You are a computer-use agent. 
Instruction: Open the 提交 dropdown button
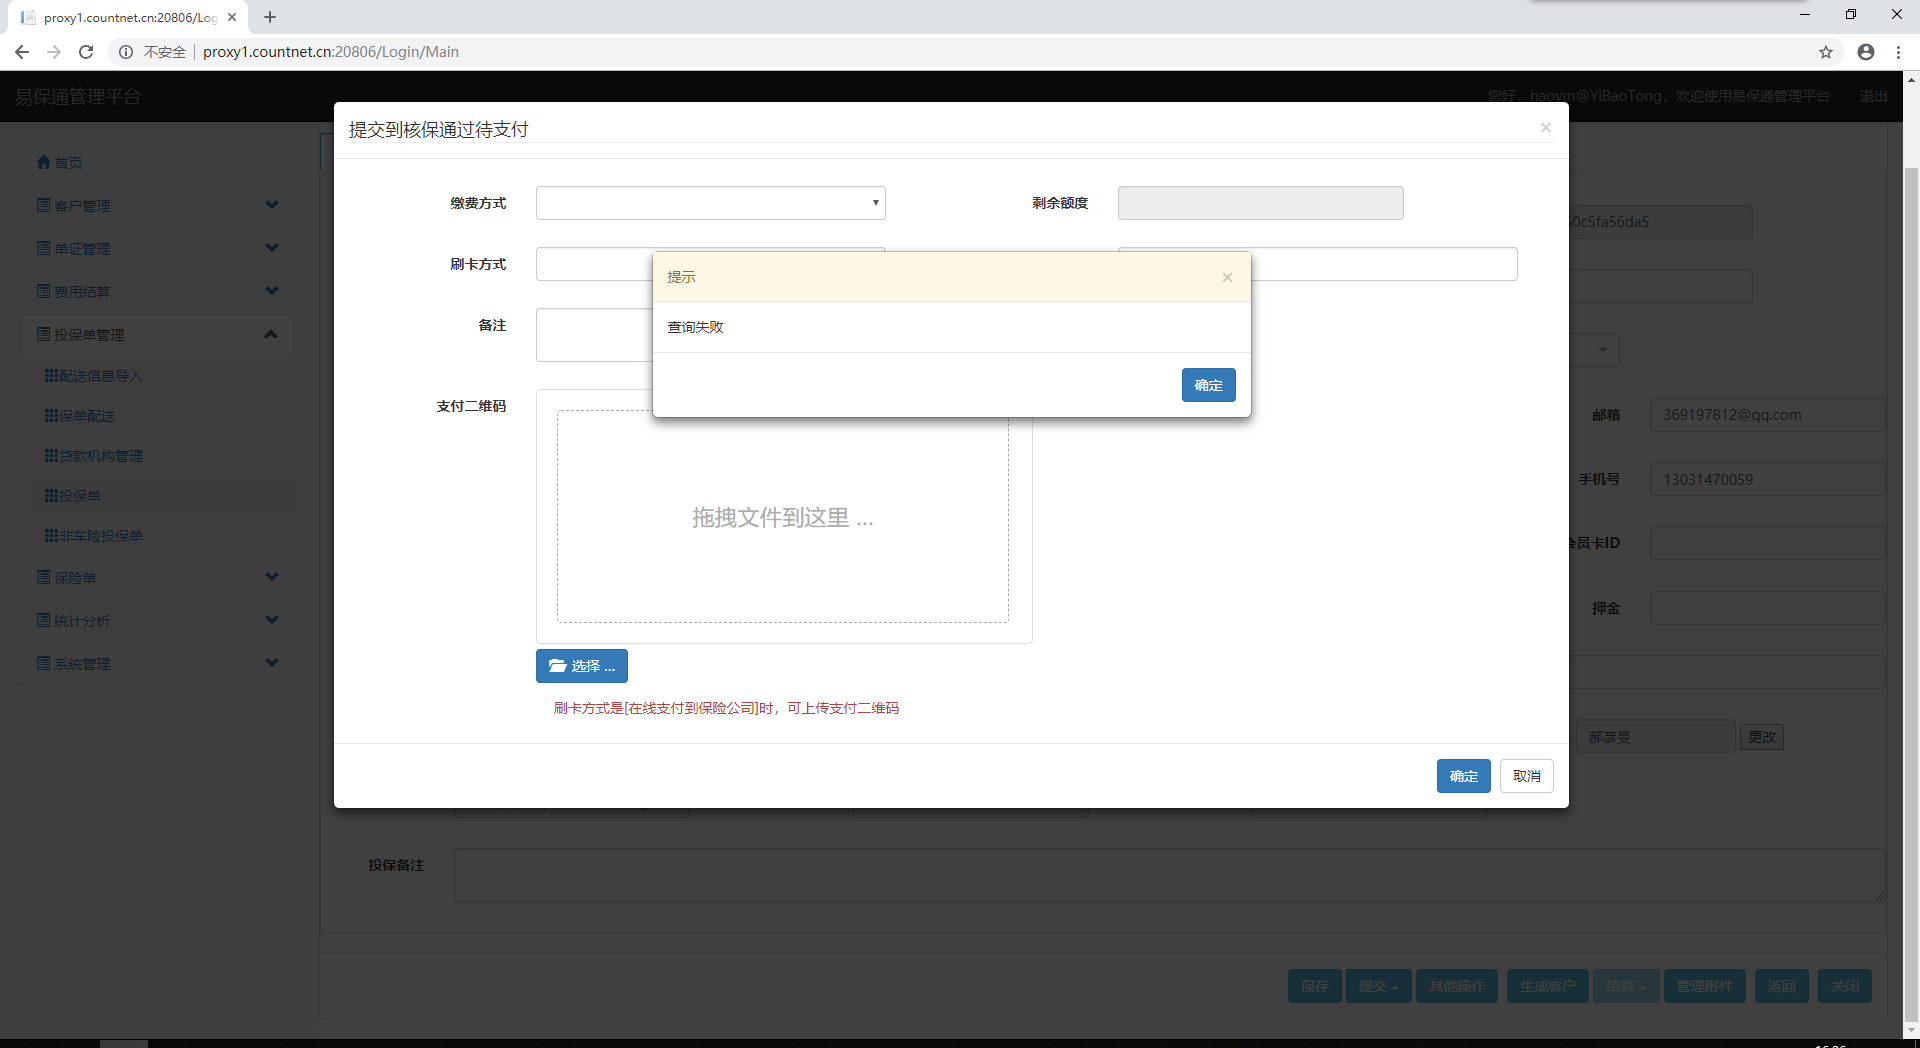[1379, 986]
